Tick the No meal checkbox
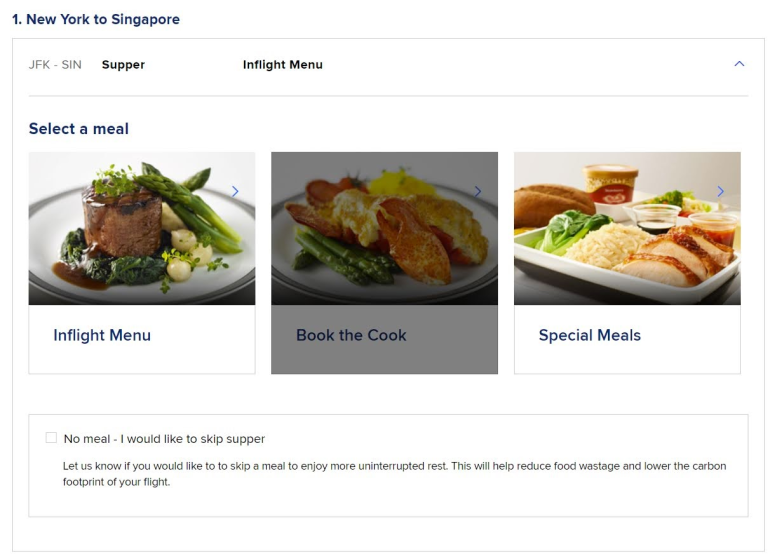The width and height of the screenshot is (770, 556). pyautogui.click(x=51, y=438)
